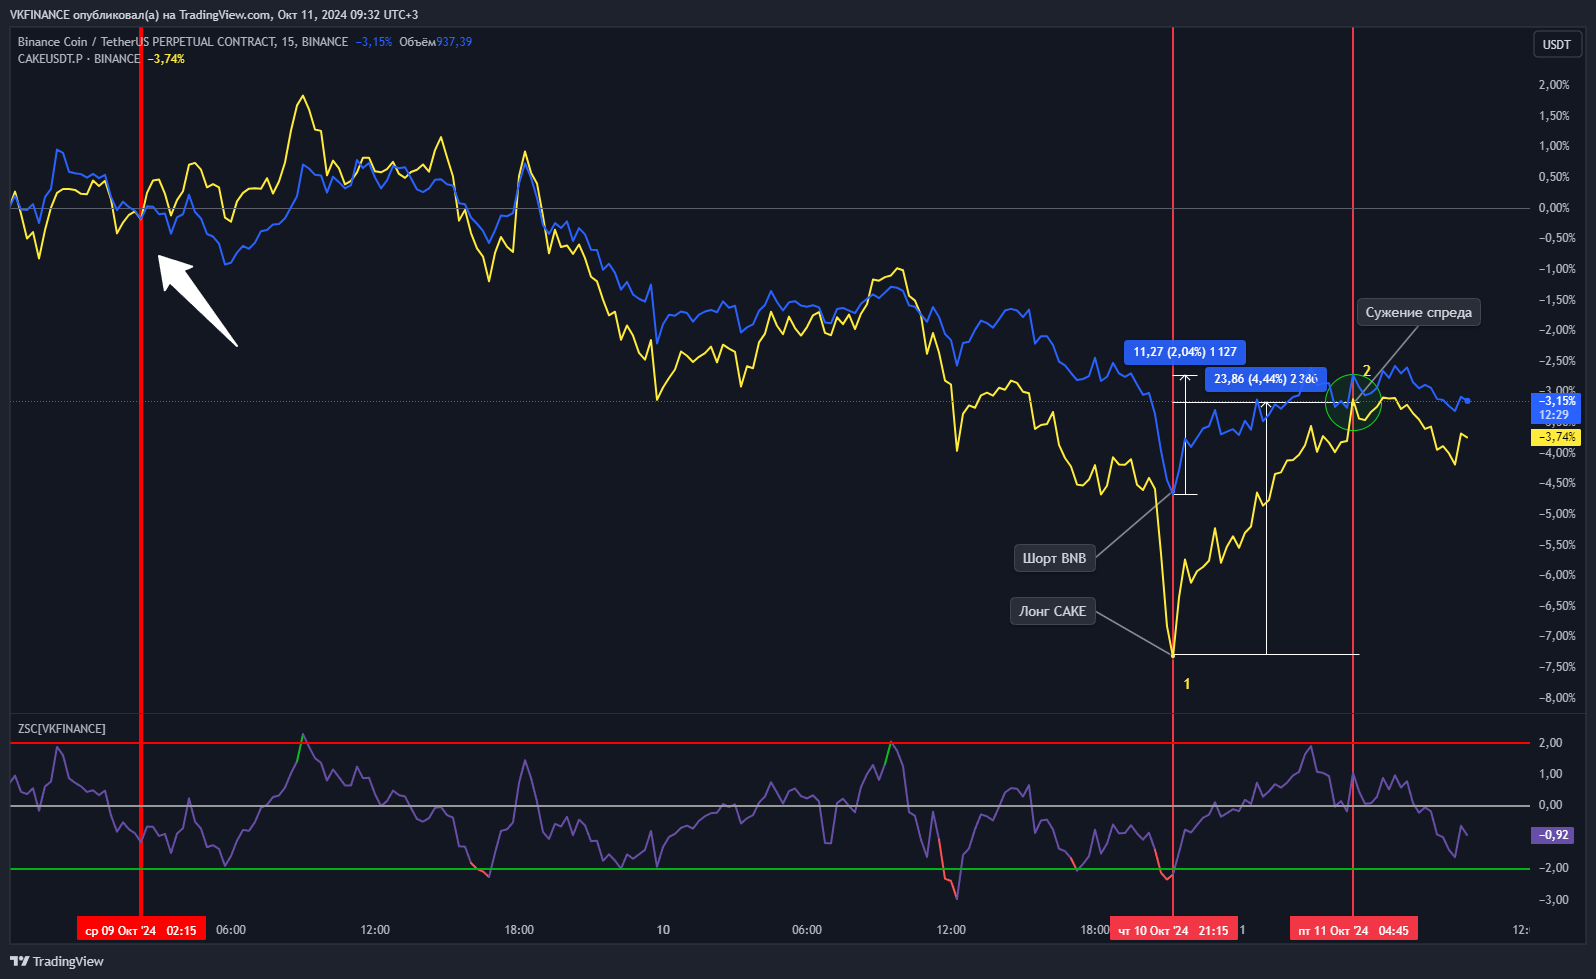Click the 2,00% price axis level
The image size is (1596, 979).
(x=1554, y=85)
